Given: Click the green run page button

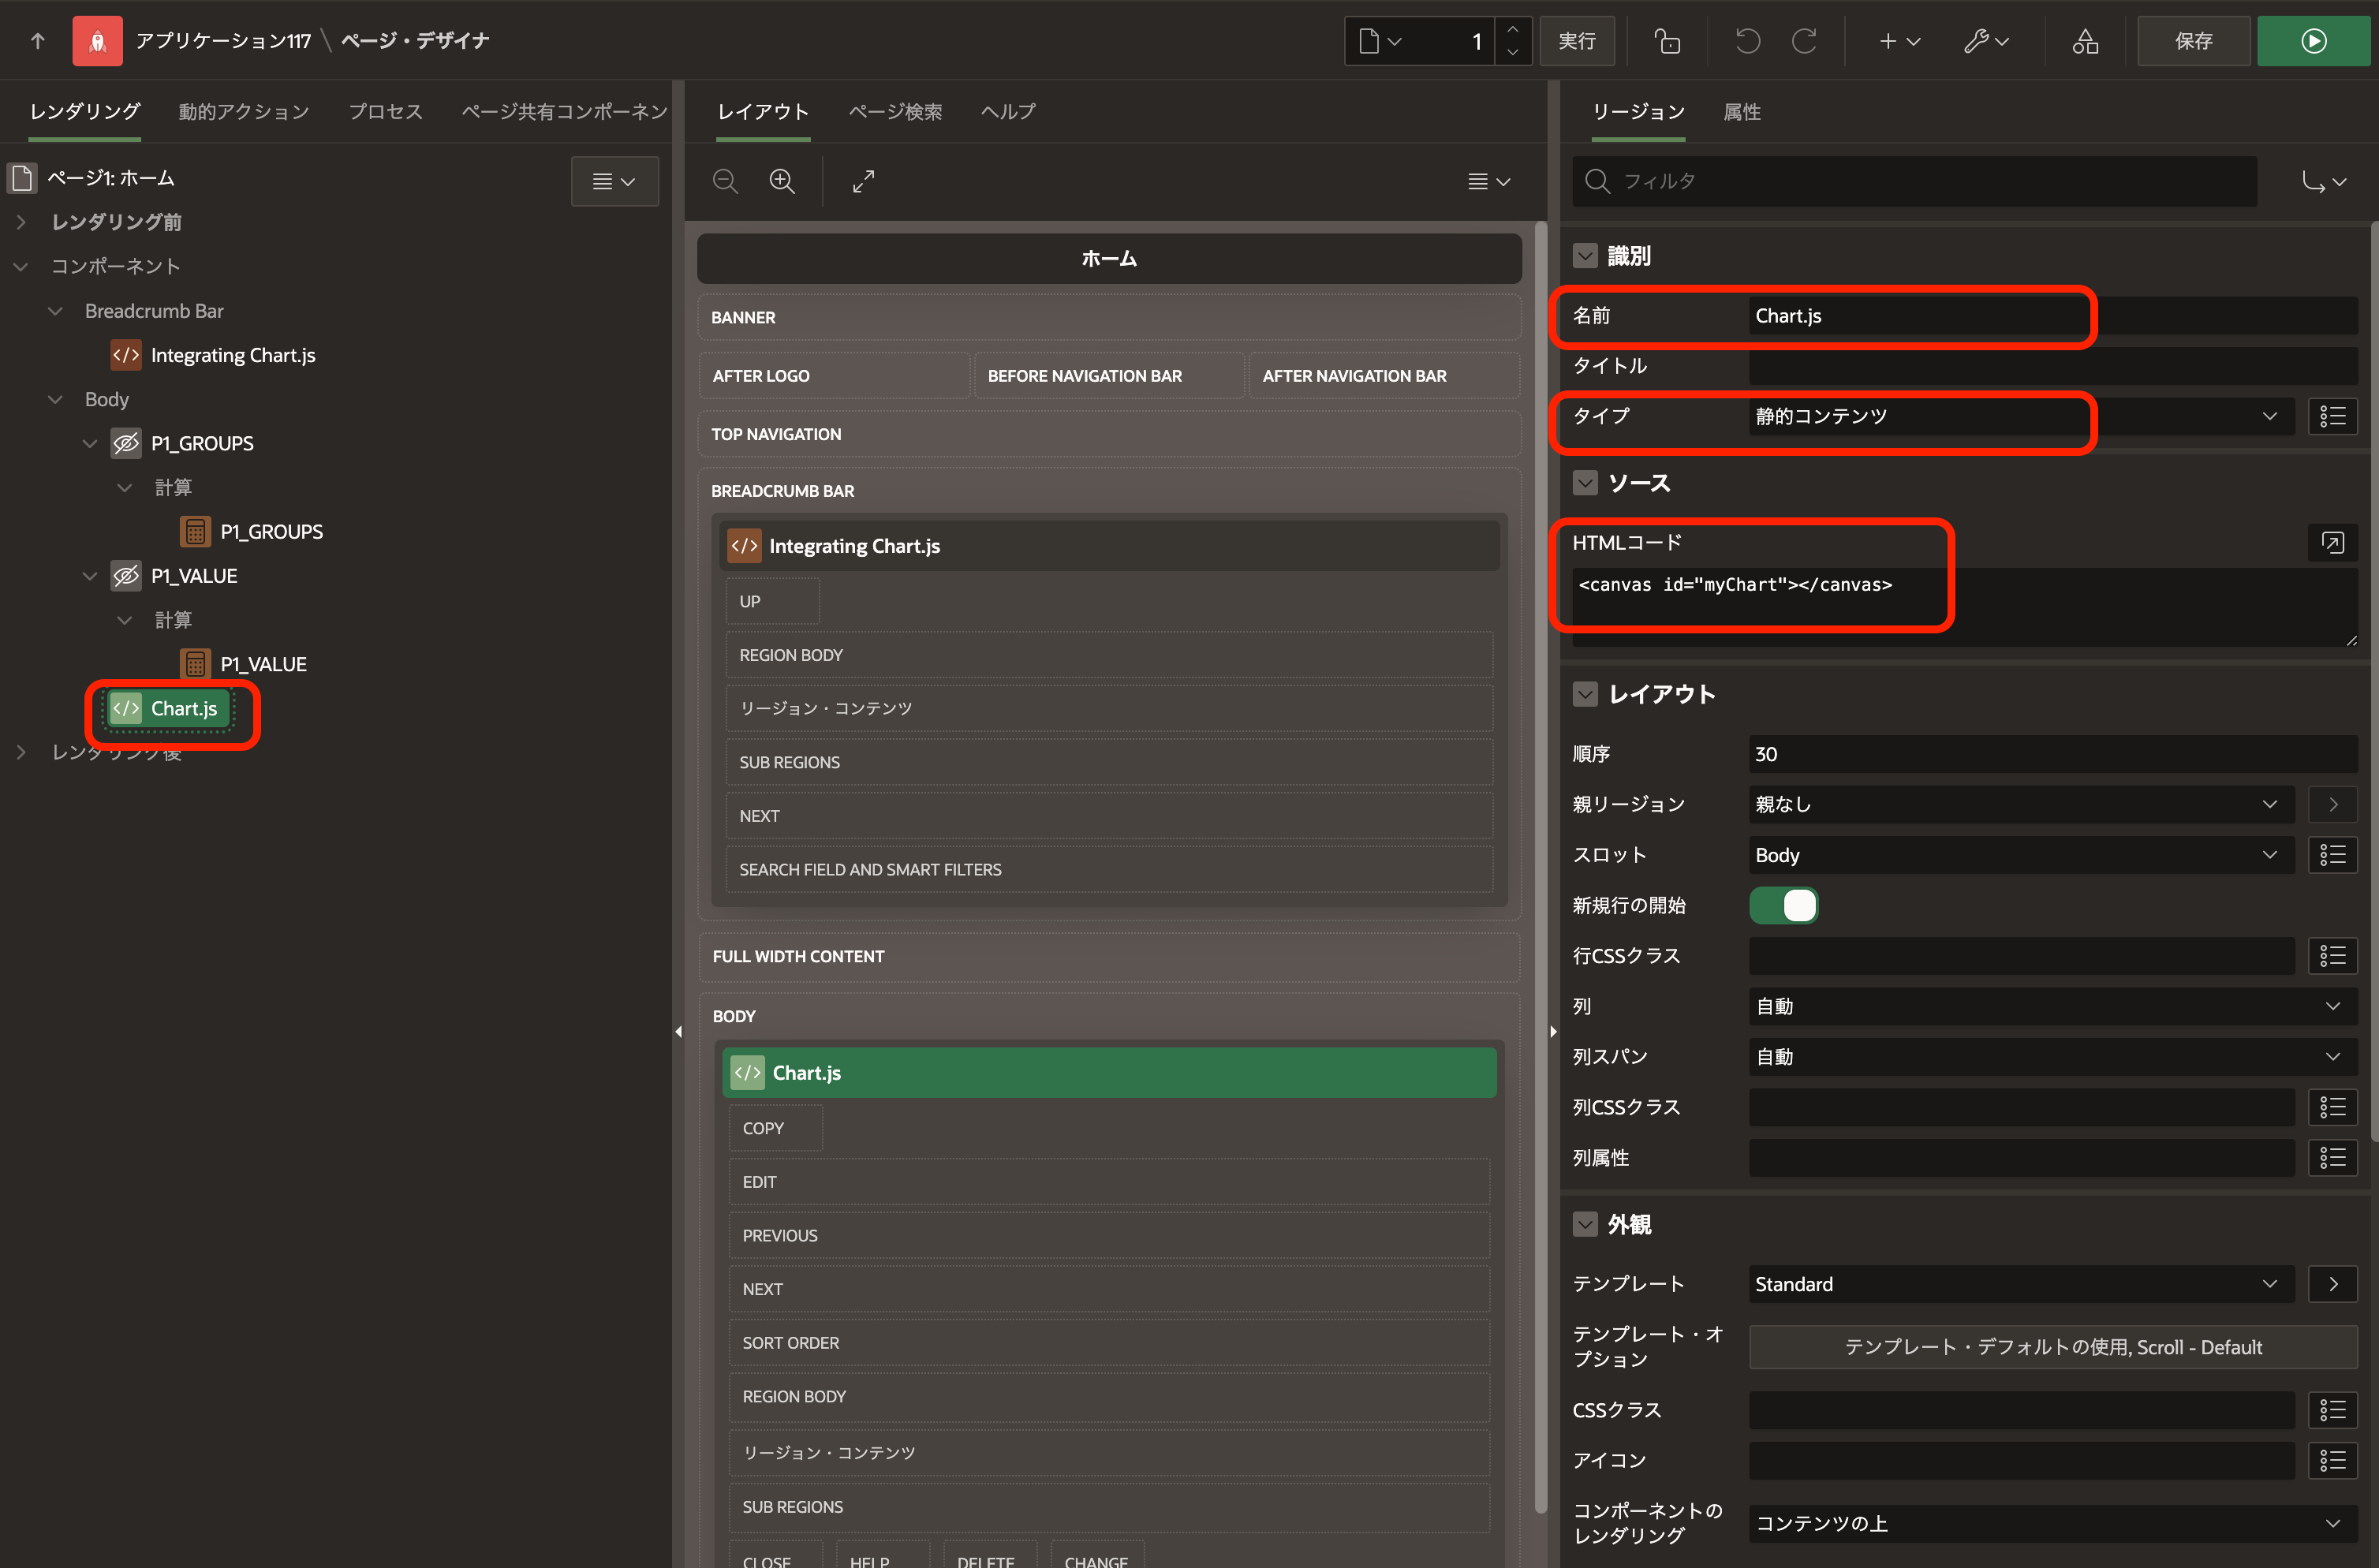Looking at the screenshot, I should point(2314,41).
